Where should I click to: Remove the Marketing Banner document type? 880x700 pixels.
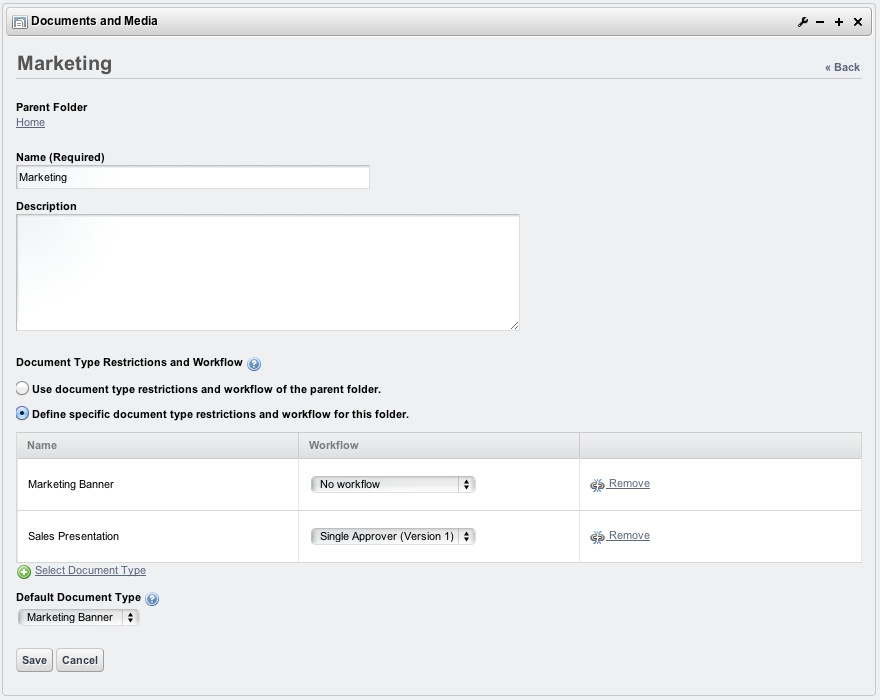tap(629, 483)
